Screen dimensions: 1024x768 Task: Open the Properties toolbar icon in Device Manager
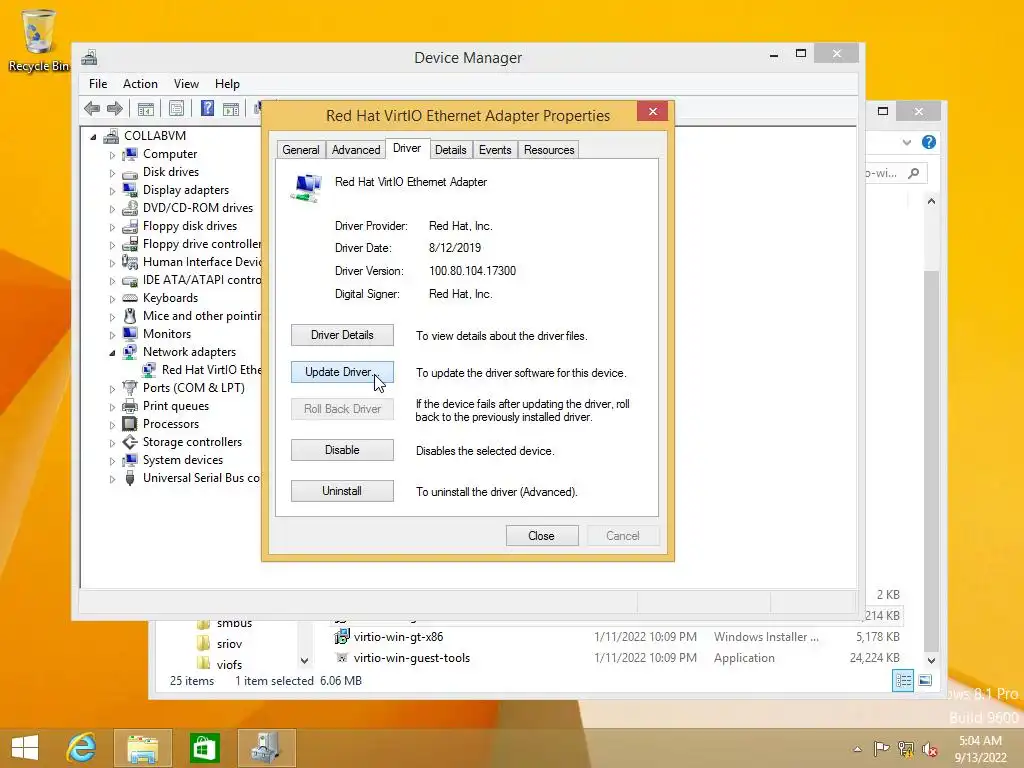click(x=176, y=108)
